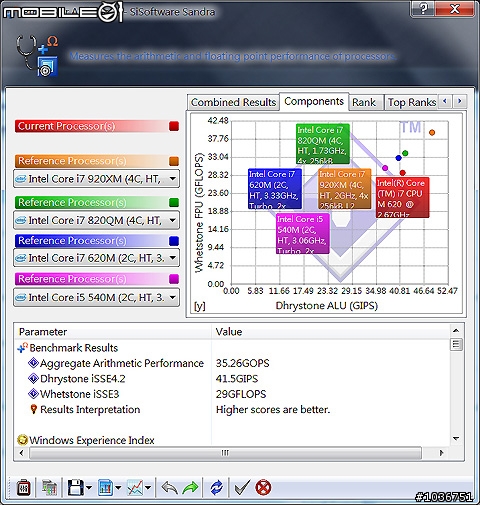Click the orange Core i7 920XM chart label
This screenshot has height=505, width=480.
344,189
